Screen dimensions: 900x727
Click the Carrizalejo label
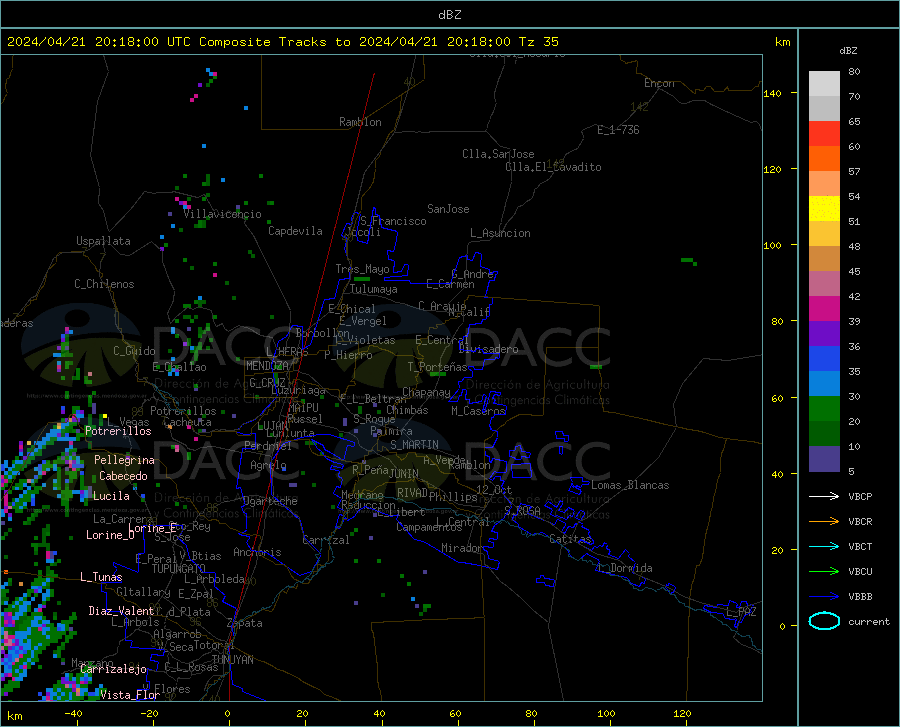113,669
